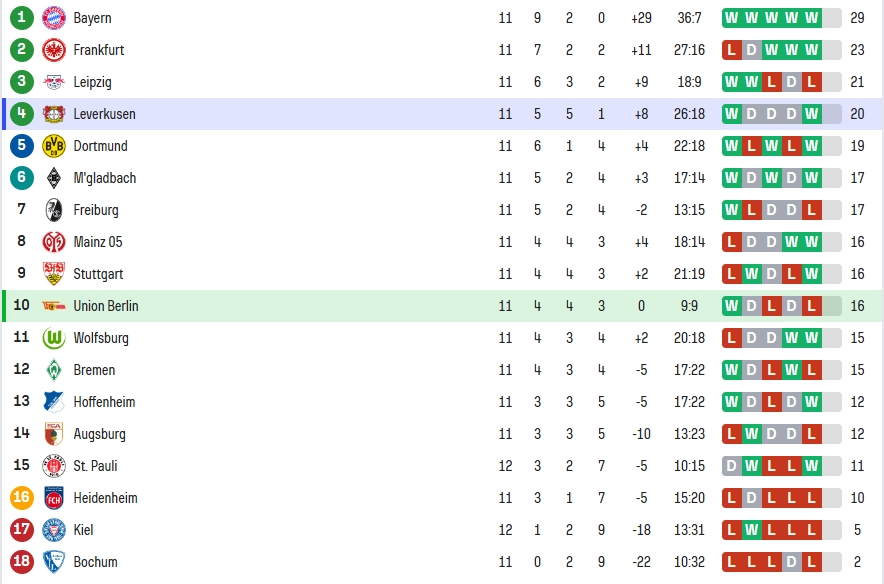Click St. Pauli's grey D form badge
Screen dimensions: 884x584
tap(732, 466)
